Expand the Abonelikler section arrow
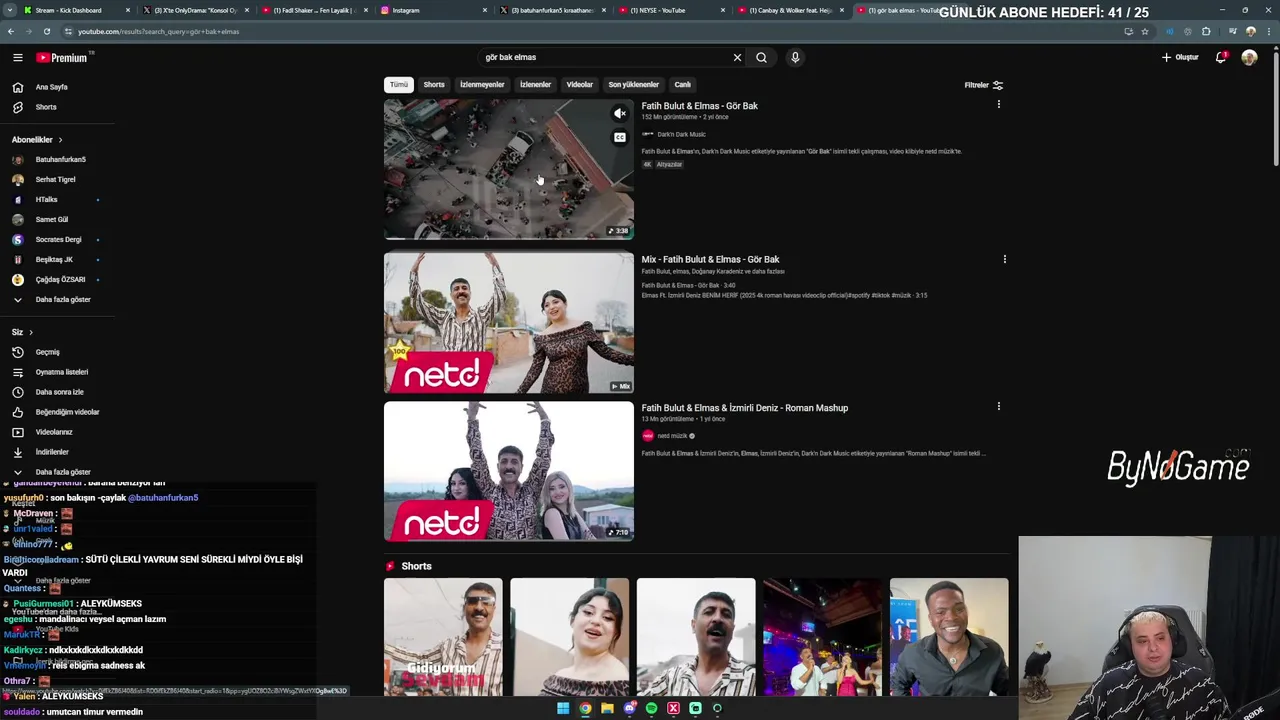1280x720 pixels. tap(60, 140)
